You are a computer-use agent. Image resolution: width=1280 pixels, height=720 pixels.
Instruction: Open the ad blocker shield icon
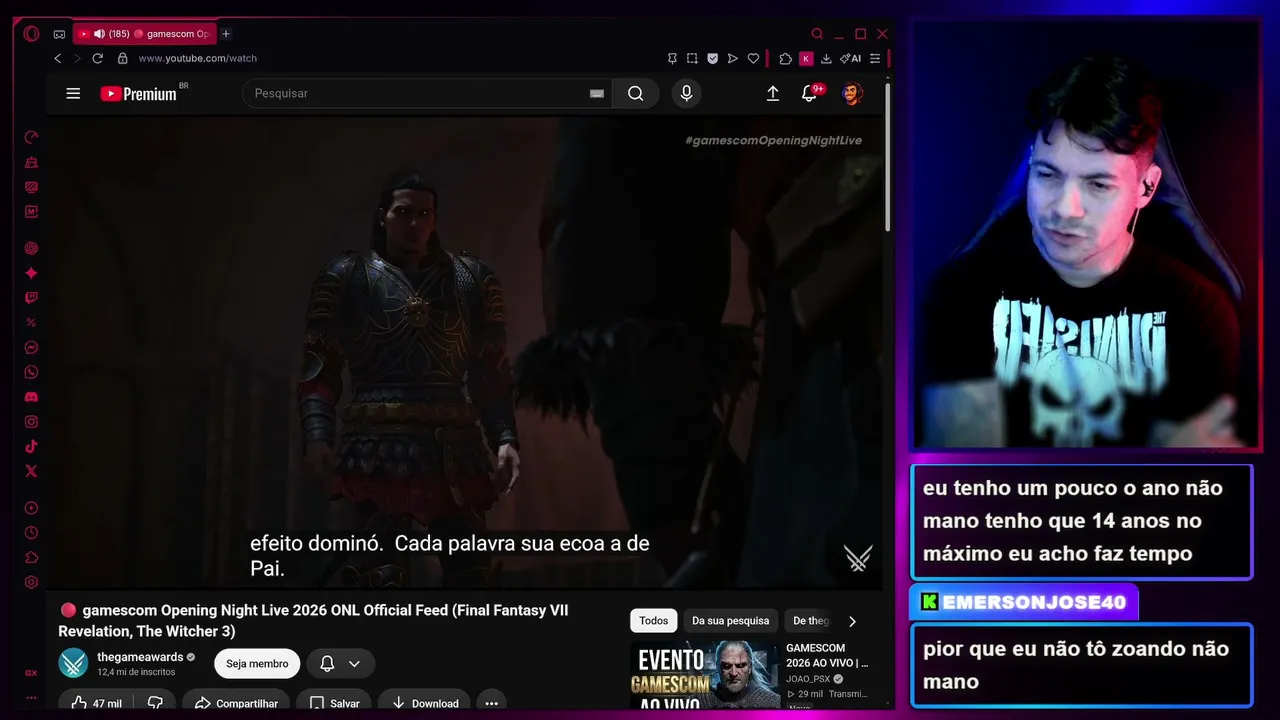tap(713, 59)
